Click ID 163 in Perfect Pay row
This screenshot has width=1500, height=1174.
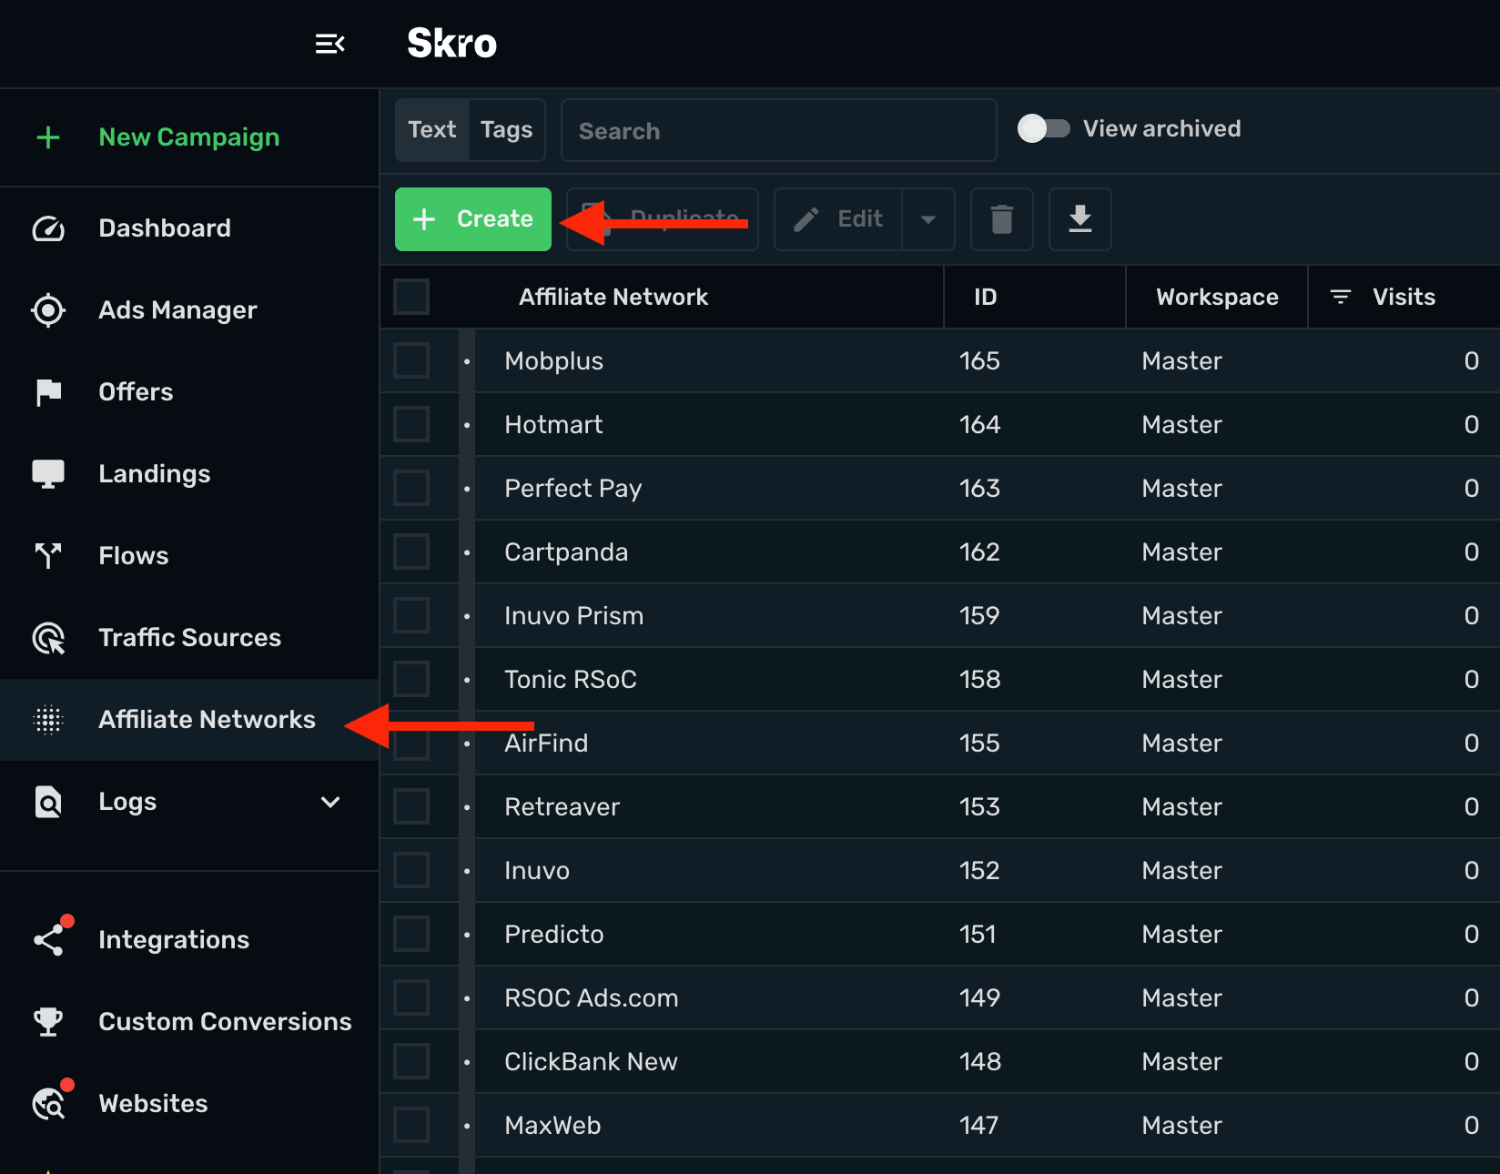click(980, 489)
